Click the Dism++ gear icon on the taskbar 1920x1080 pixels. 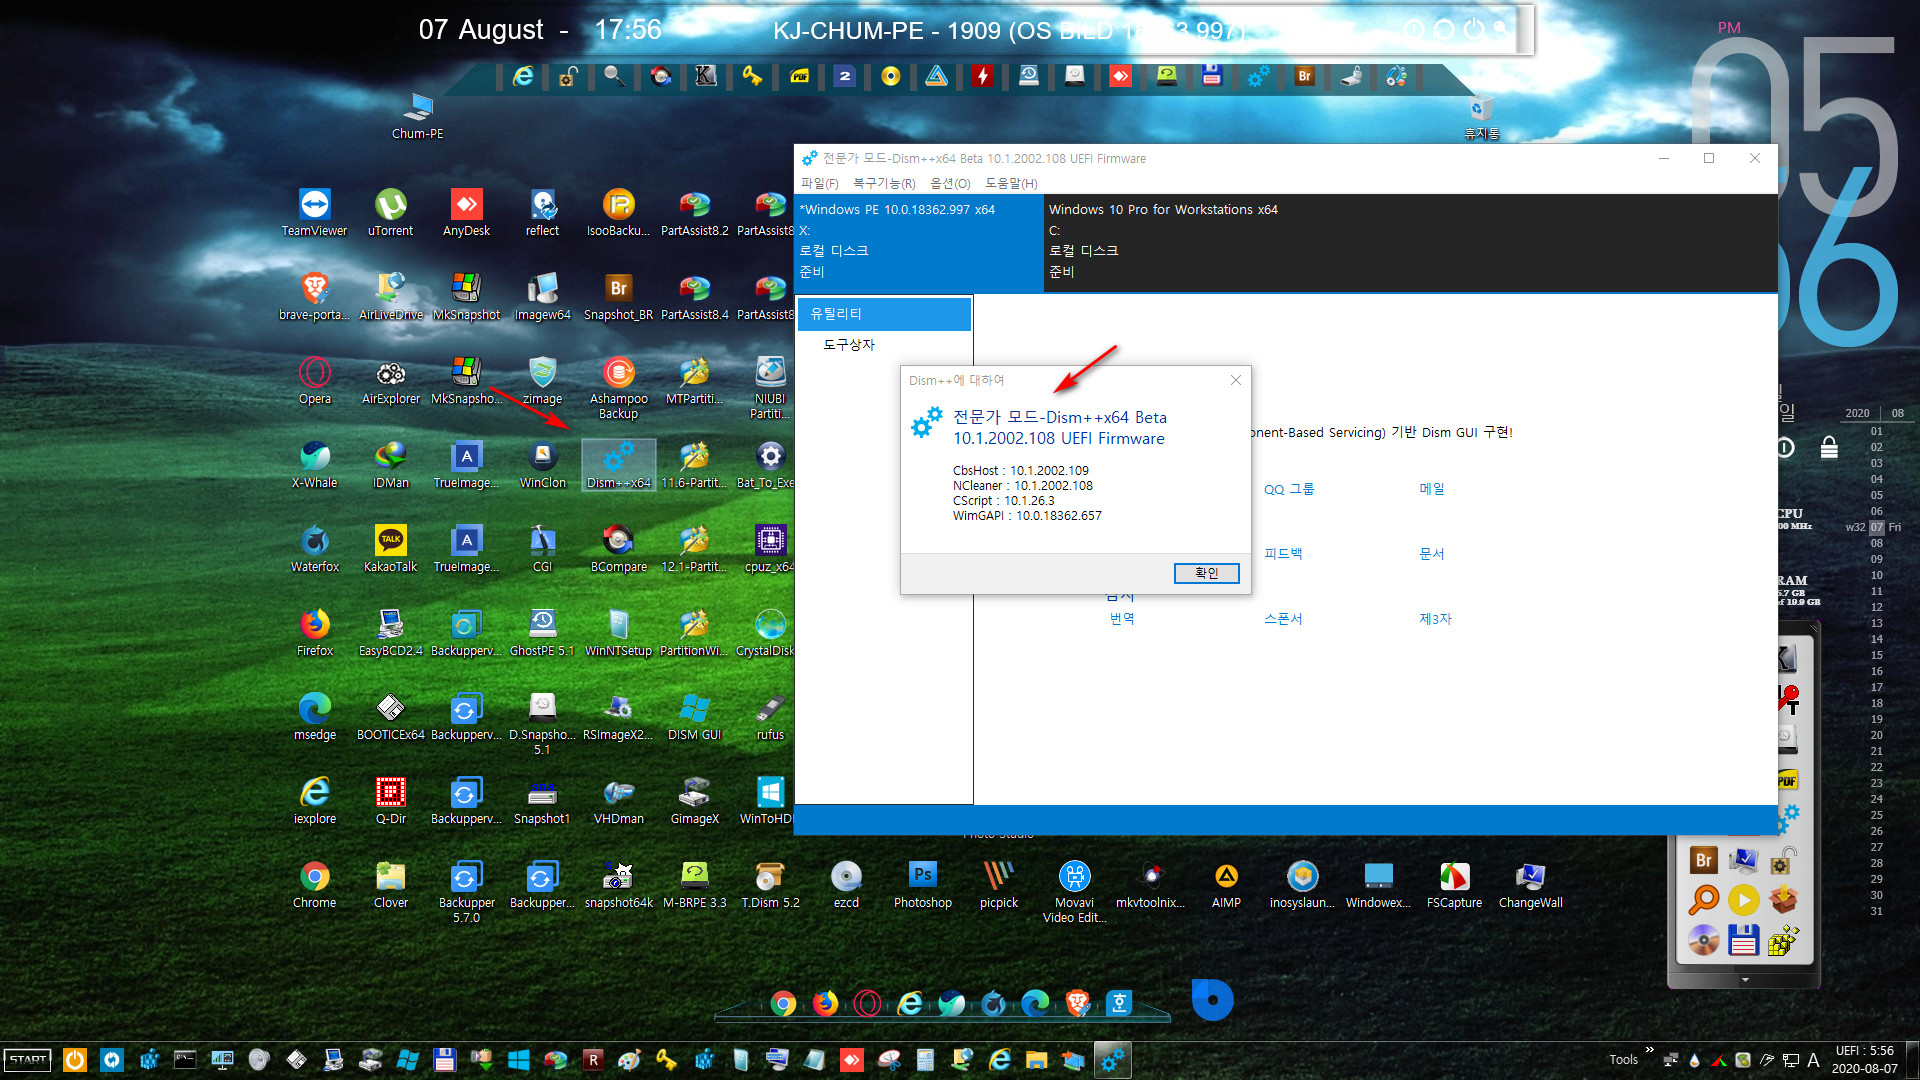click(x=1112, y=1060)
